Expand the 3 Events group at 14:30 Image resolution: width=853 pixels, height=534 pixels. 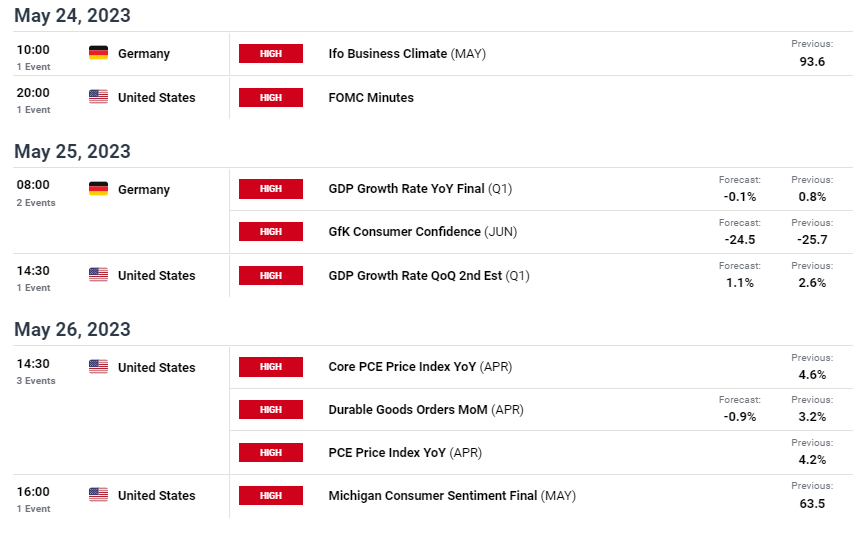[36, 381]
